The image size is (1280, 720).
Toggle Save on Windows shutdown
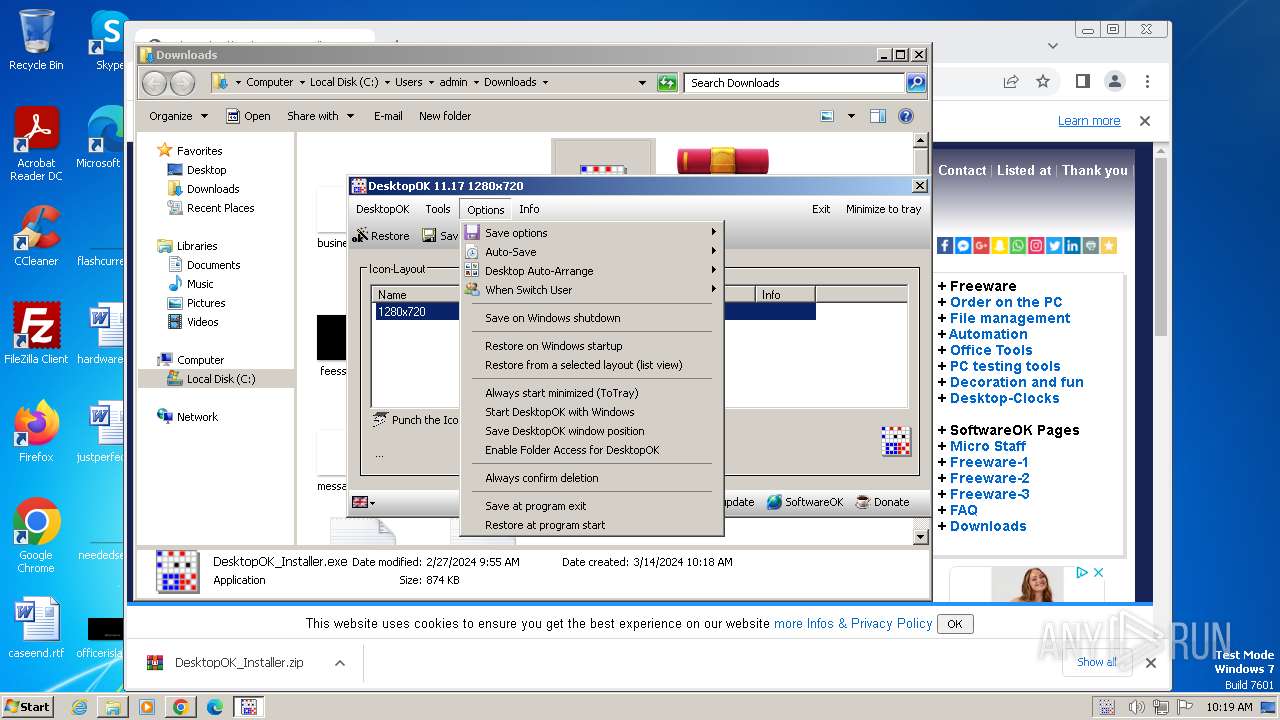tap(591, 318)
